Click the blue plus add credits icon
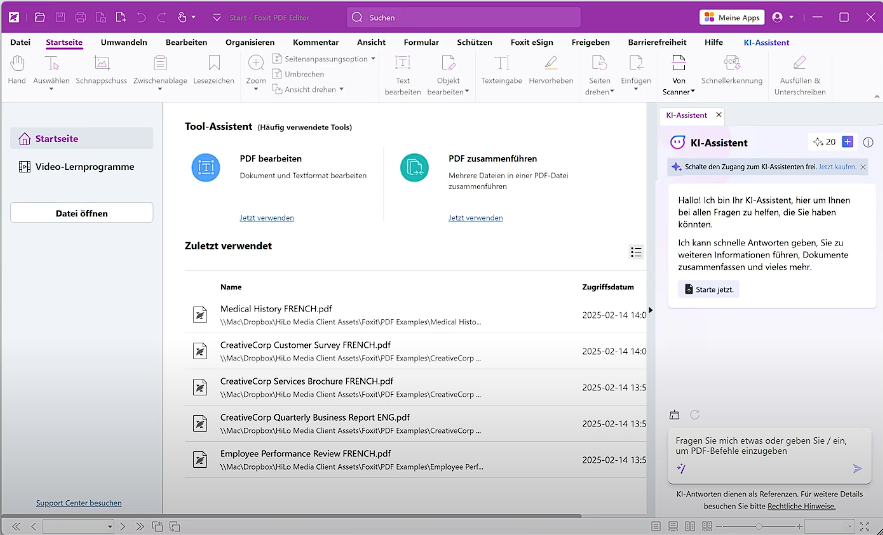Viewport: 883px width, 535px height. point(847,142)
